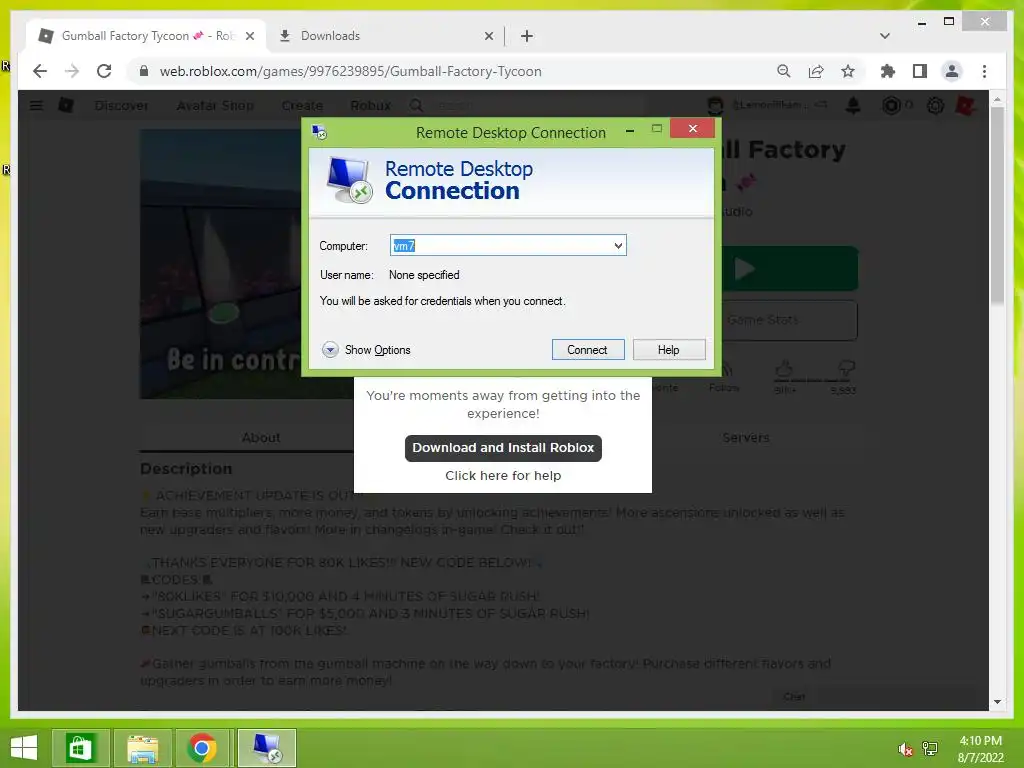Open Chrome from taskbar
The image size is (1024, 768).
coord(202,747)
